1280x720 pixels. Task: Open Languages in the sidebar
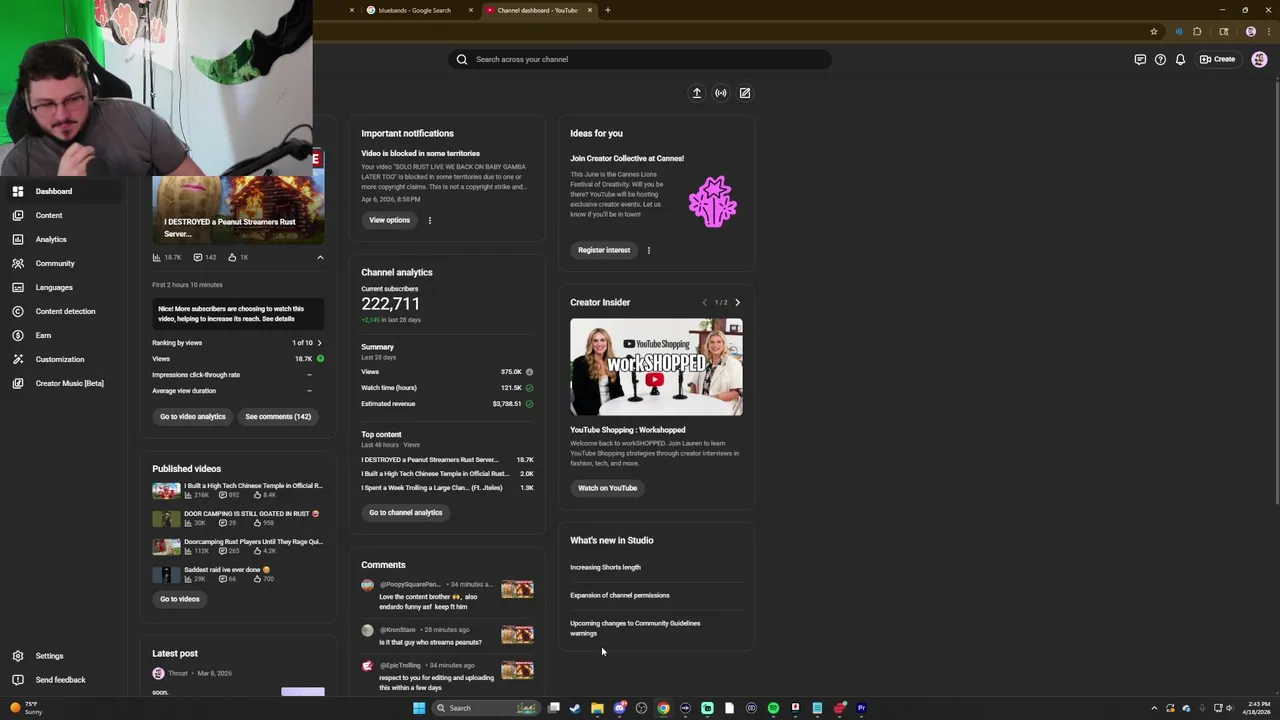click(x=54, y=287)
